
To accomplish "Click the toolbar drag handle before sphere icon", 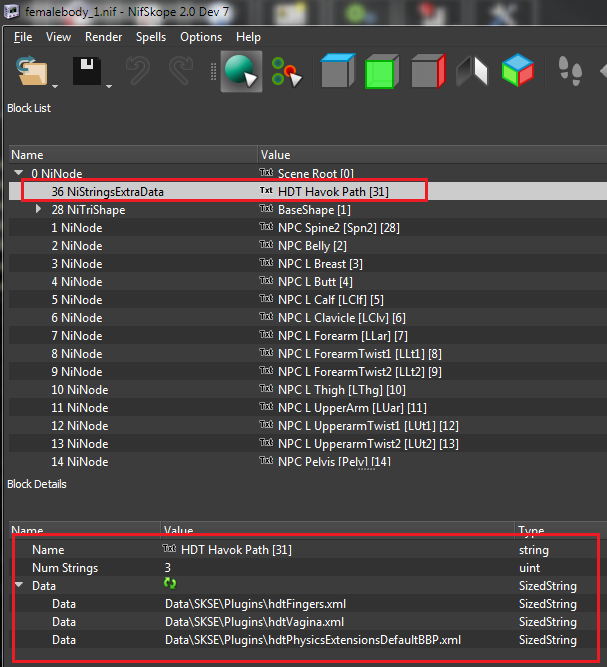I will click(213, 71).
